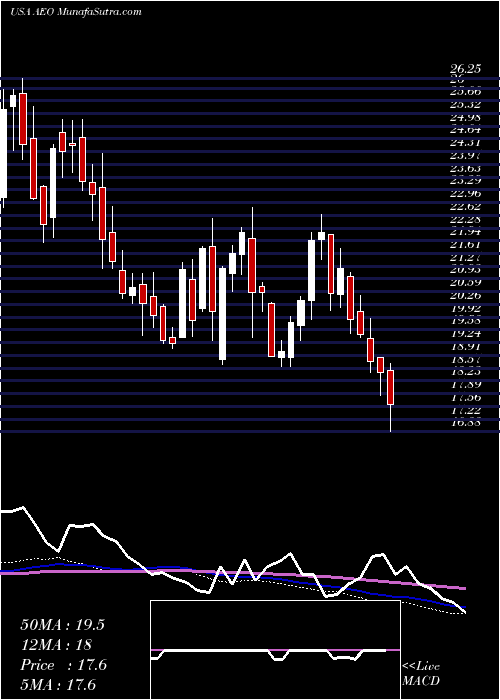Screen dimensions: 500x700
Task: Click the 5MA : 17.6 readout
Action: (x=58, y=684)
